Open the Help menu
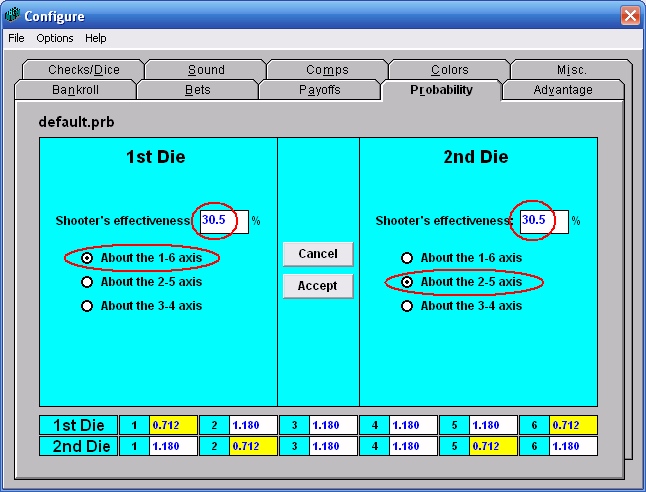This screenshot has height=492, width=646. (x=95, y=38)
